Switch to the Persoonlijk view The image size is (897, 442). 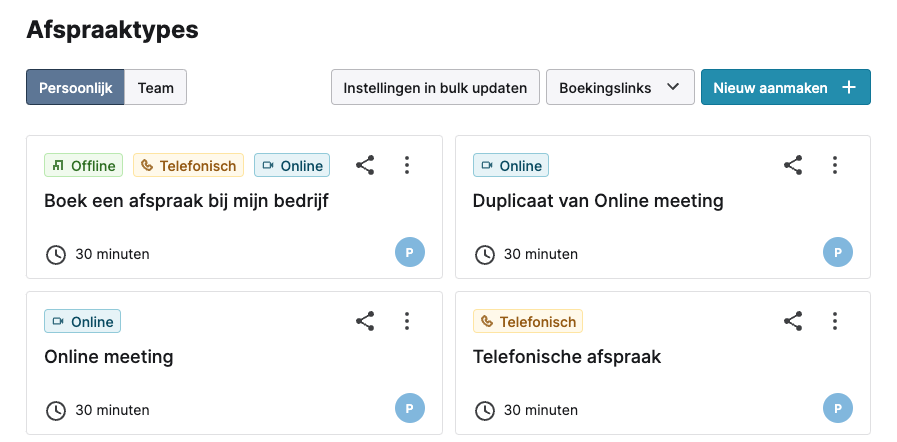click(x=75, y=87)
